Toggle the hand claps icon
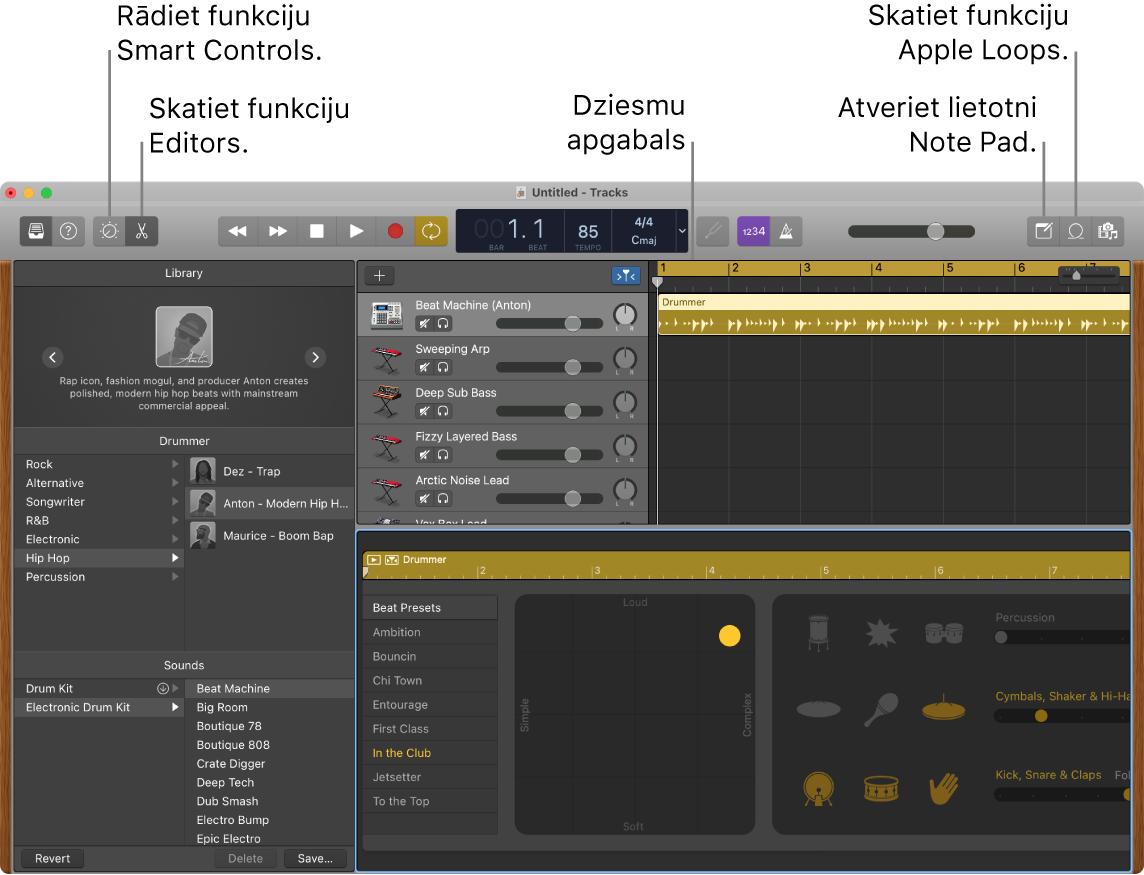Viewport: 1144px width, 875px height. point(943,789)
